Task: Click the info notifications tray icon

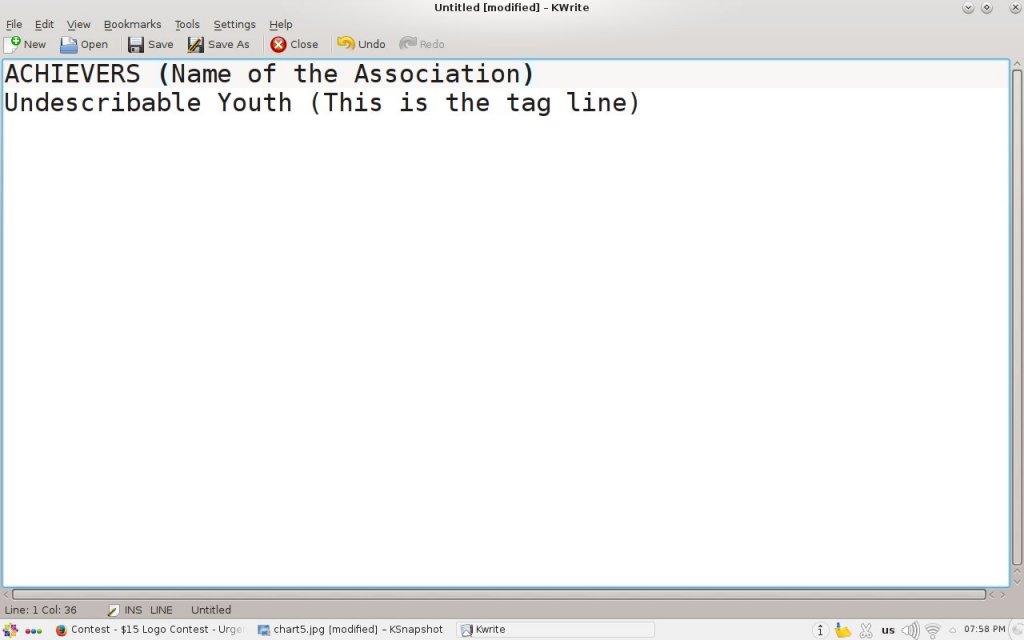Action: tap(820, 630)
